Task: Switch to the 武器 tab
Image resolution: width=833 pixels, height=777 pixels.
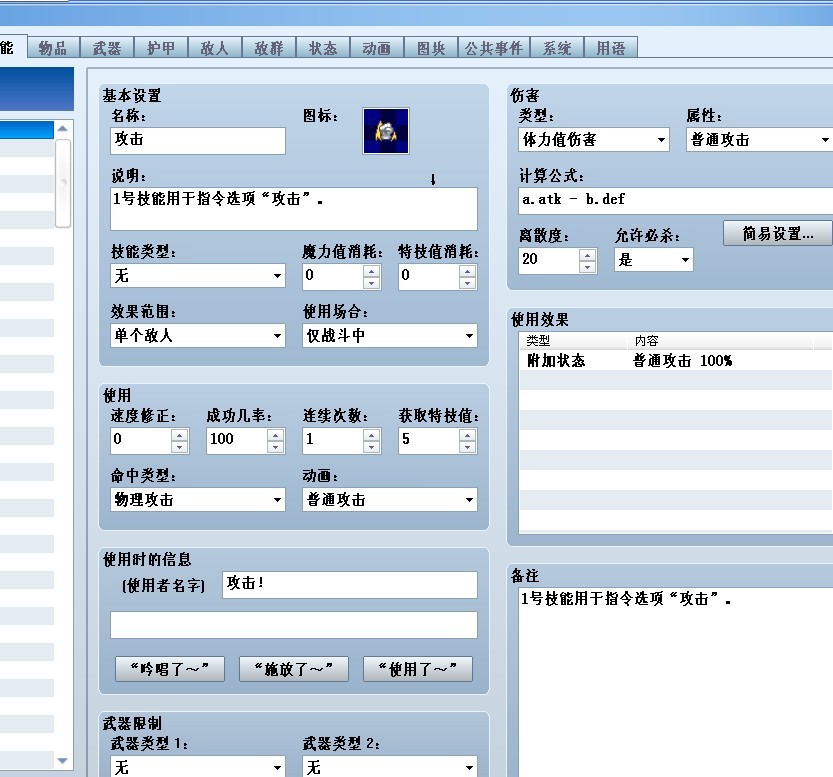Action: pos(107,48)
